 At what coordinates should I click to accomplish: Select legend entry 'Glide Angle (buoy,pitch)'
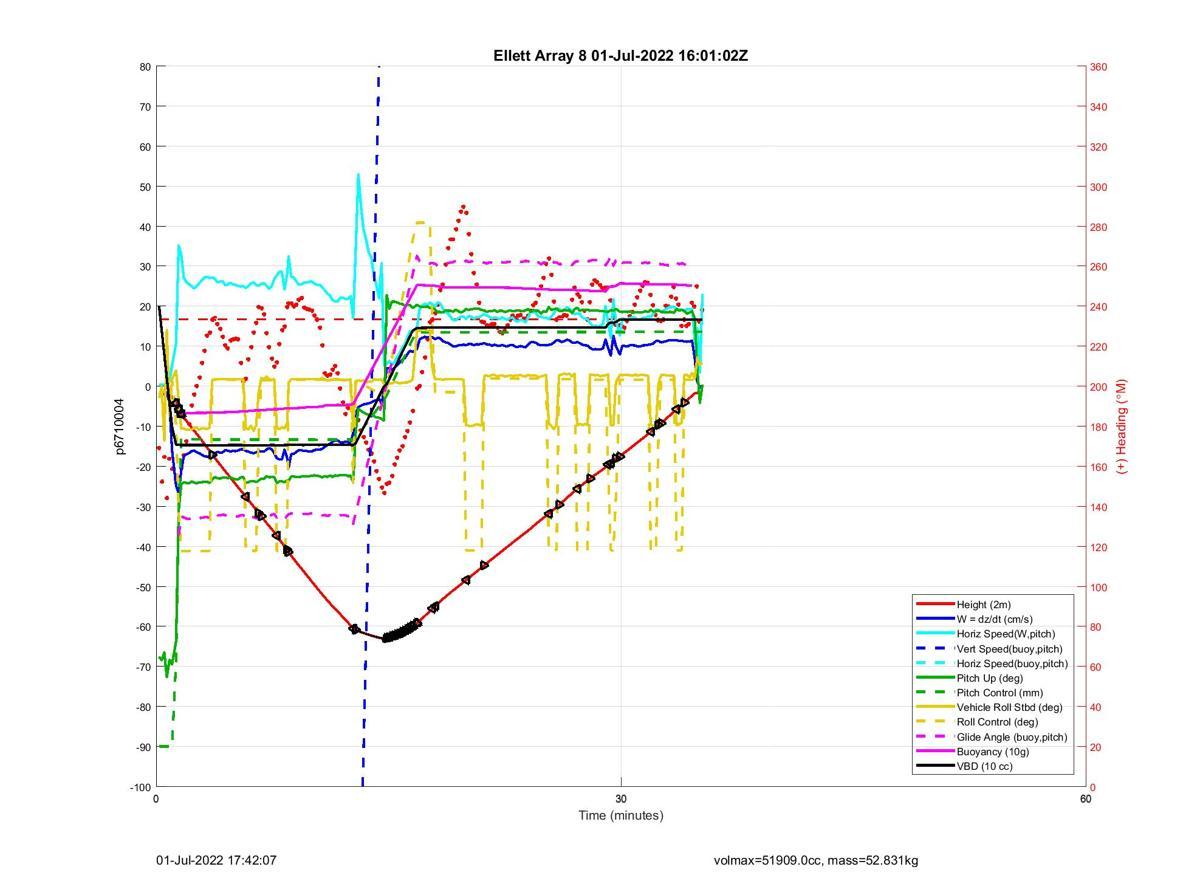1012,737
